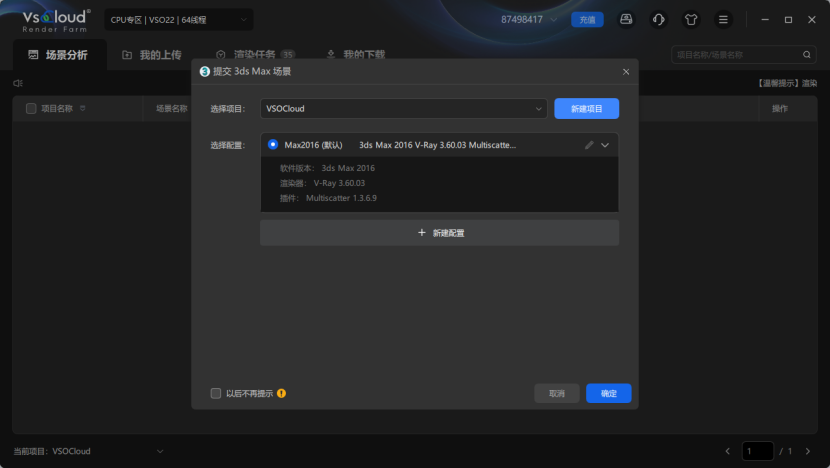Click the page number input field

click(757, 451)
